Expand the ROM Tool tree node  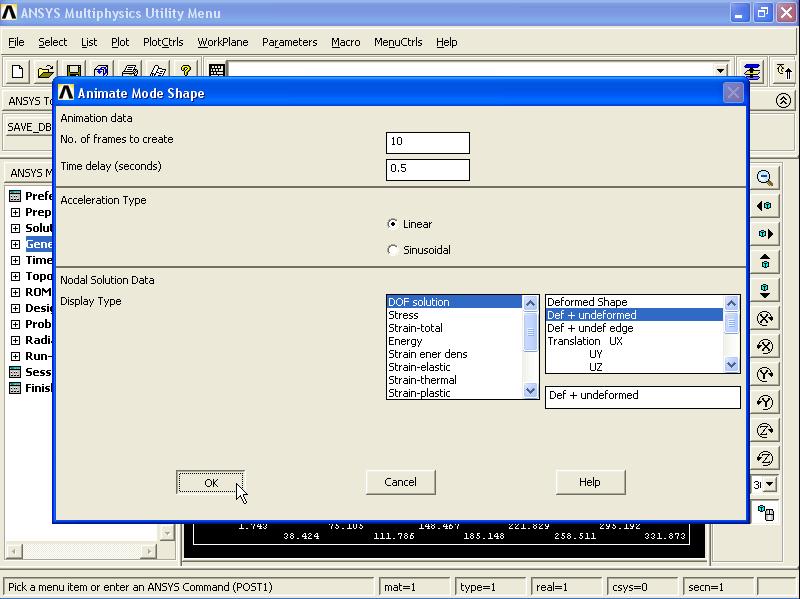tap(15, 292)
